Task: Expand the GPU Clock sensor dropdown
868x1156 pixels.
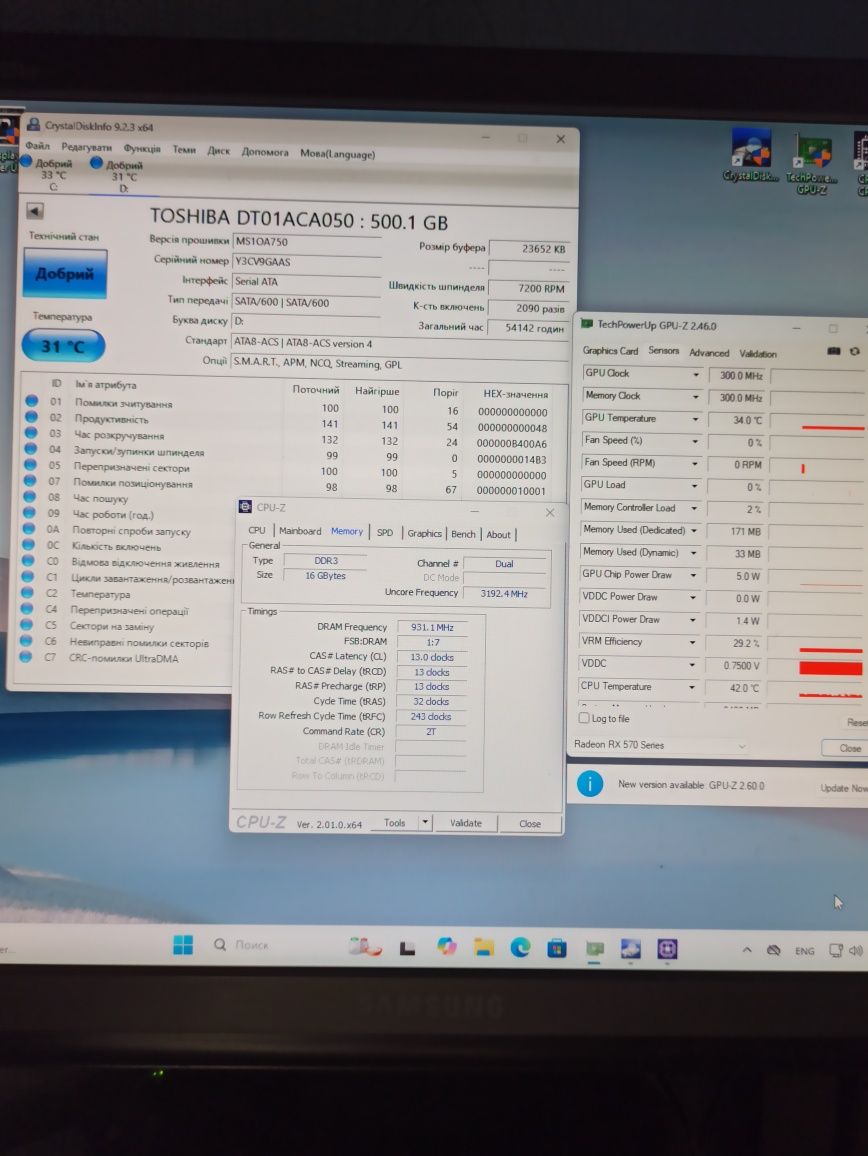Action: (x=695, y=375)
